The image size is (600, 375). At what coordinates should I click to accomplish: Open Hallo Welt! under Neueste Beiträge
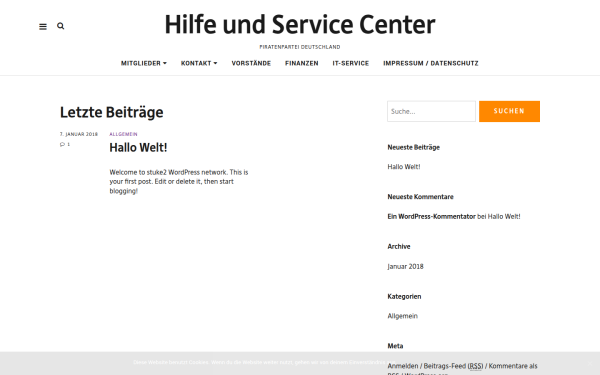coord(404,167)
